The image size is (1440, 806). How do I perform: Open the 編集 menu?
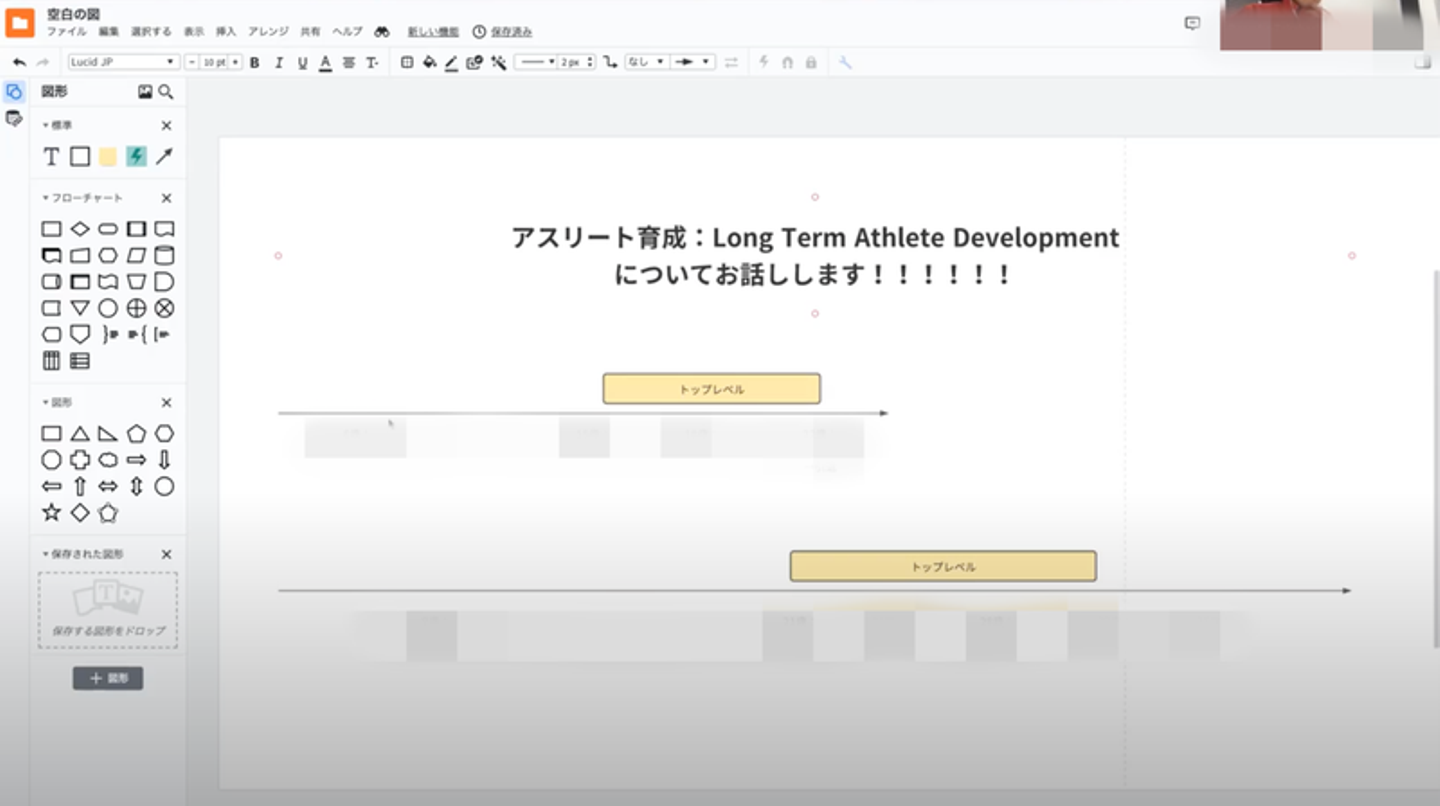pyautogui.click(x=109, y=32)
